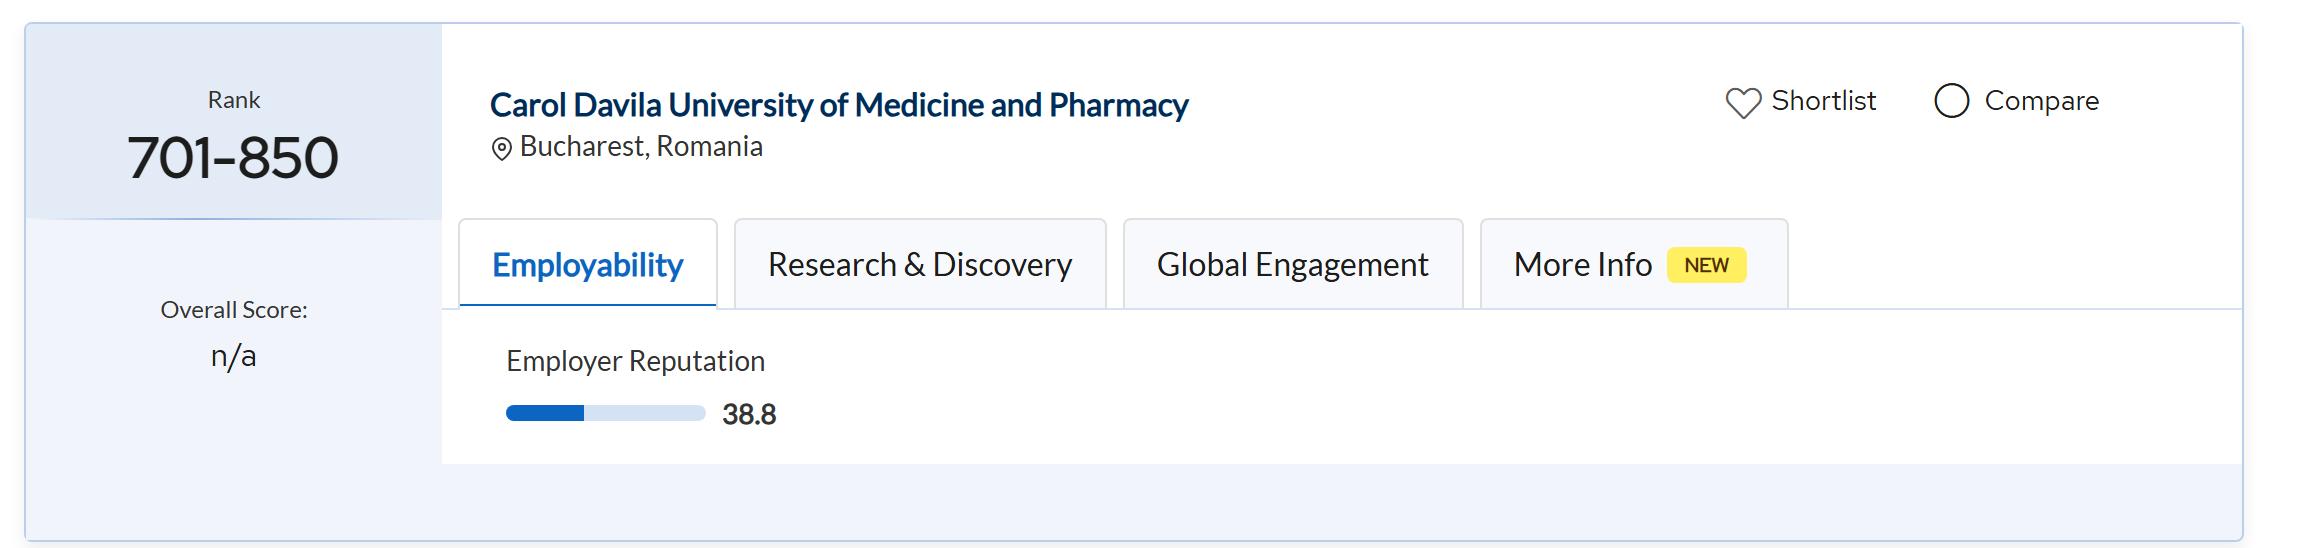Click the 38.8 score value
Screen dimensions: 2319x548
tap(749, 414)
